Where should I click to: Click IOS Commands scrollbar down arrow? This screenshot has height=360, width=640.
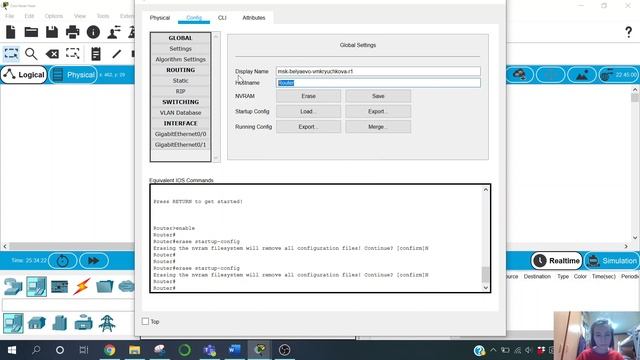click(x=486, y=287)
